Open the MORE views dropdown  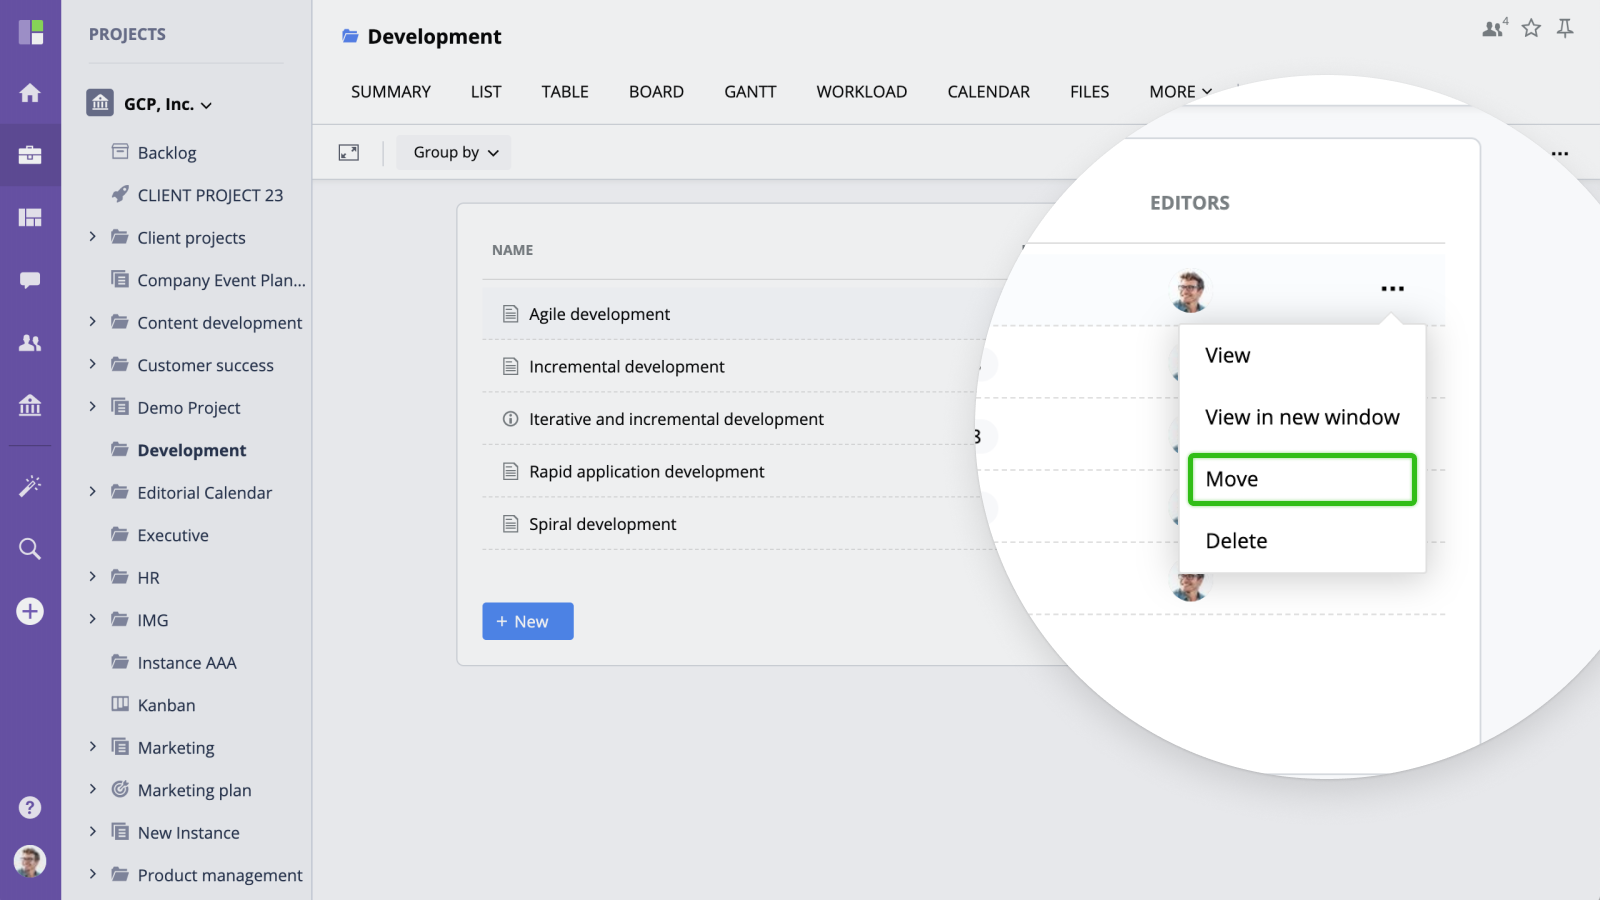[x=1180, y=92]
